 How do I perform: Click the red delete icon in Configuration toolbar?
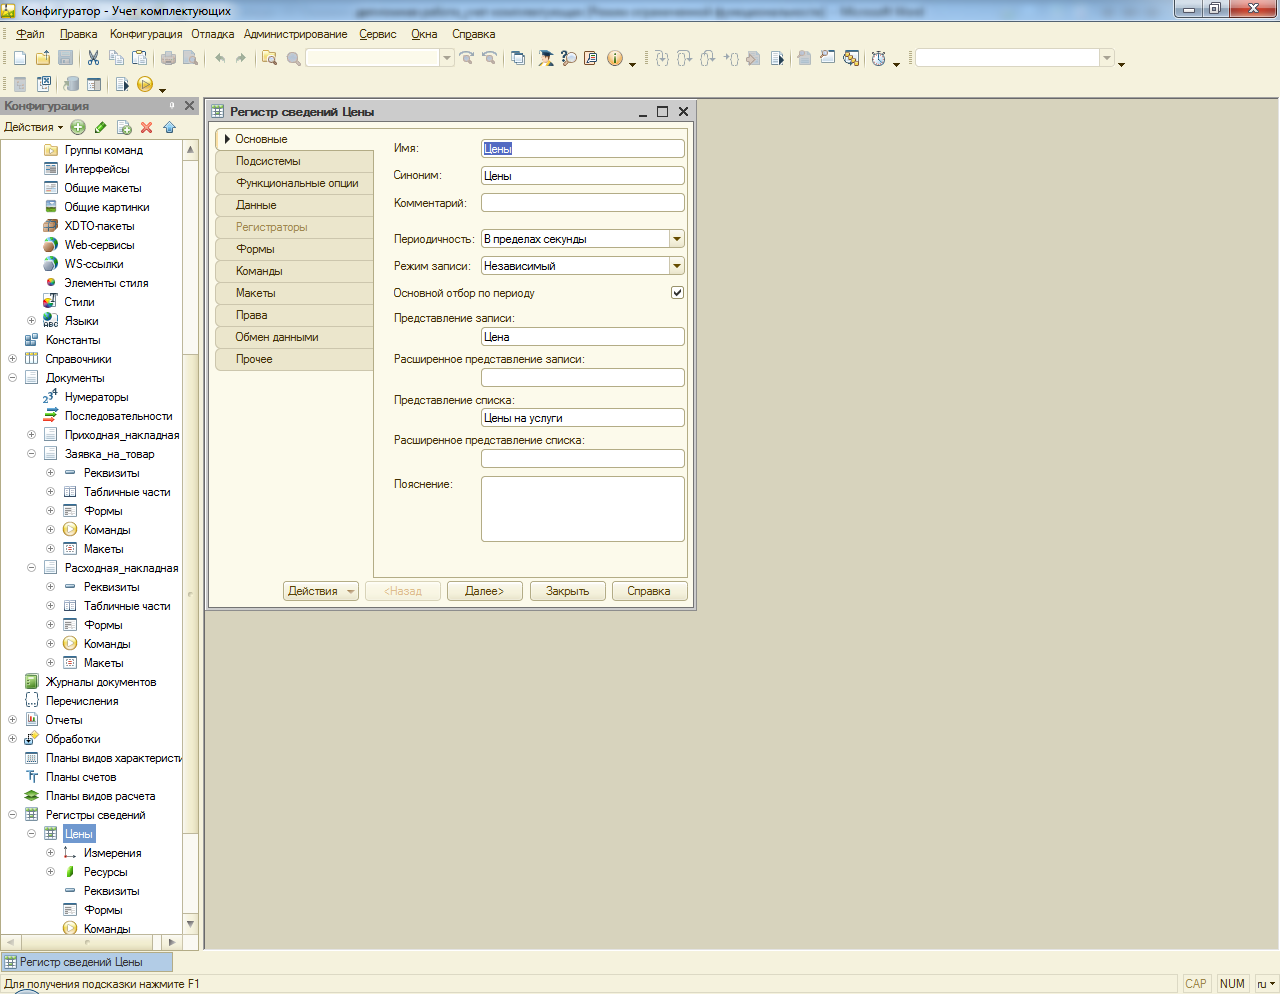(147, 127)
